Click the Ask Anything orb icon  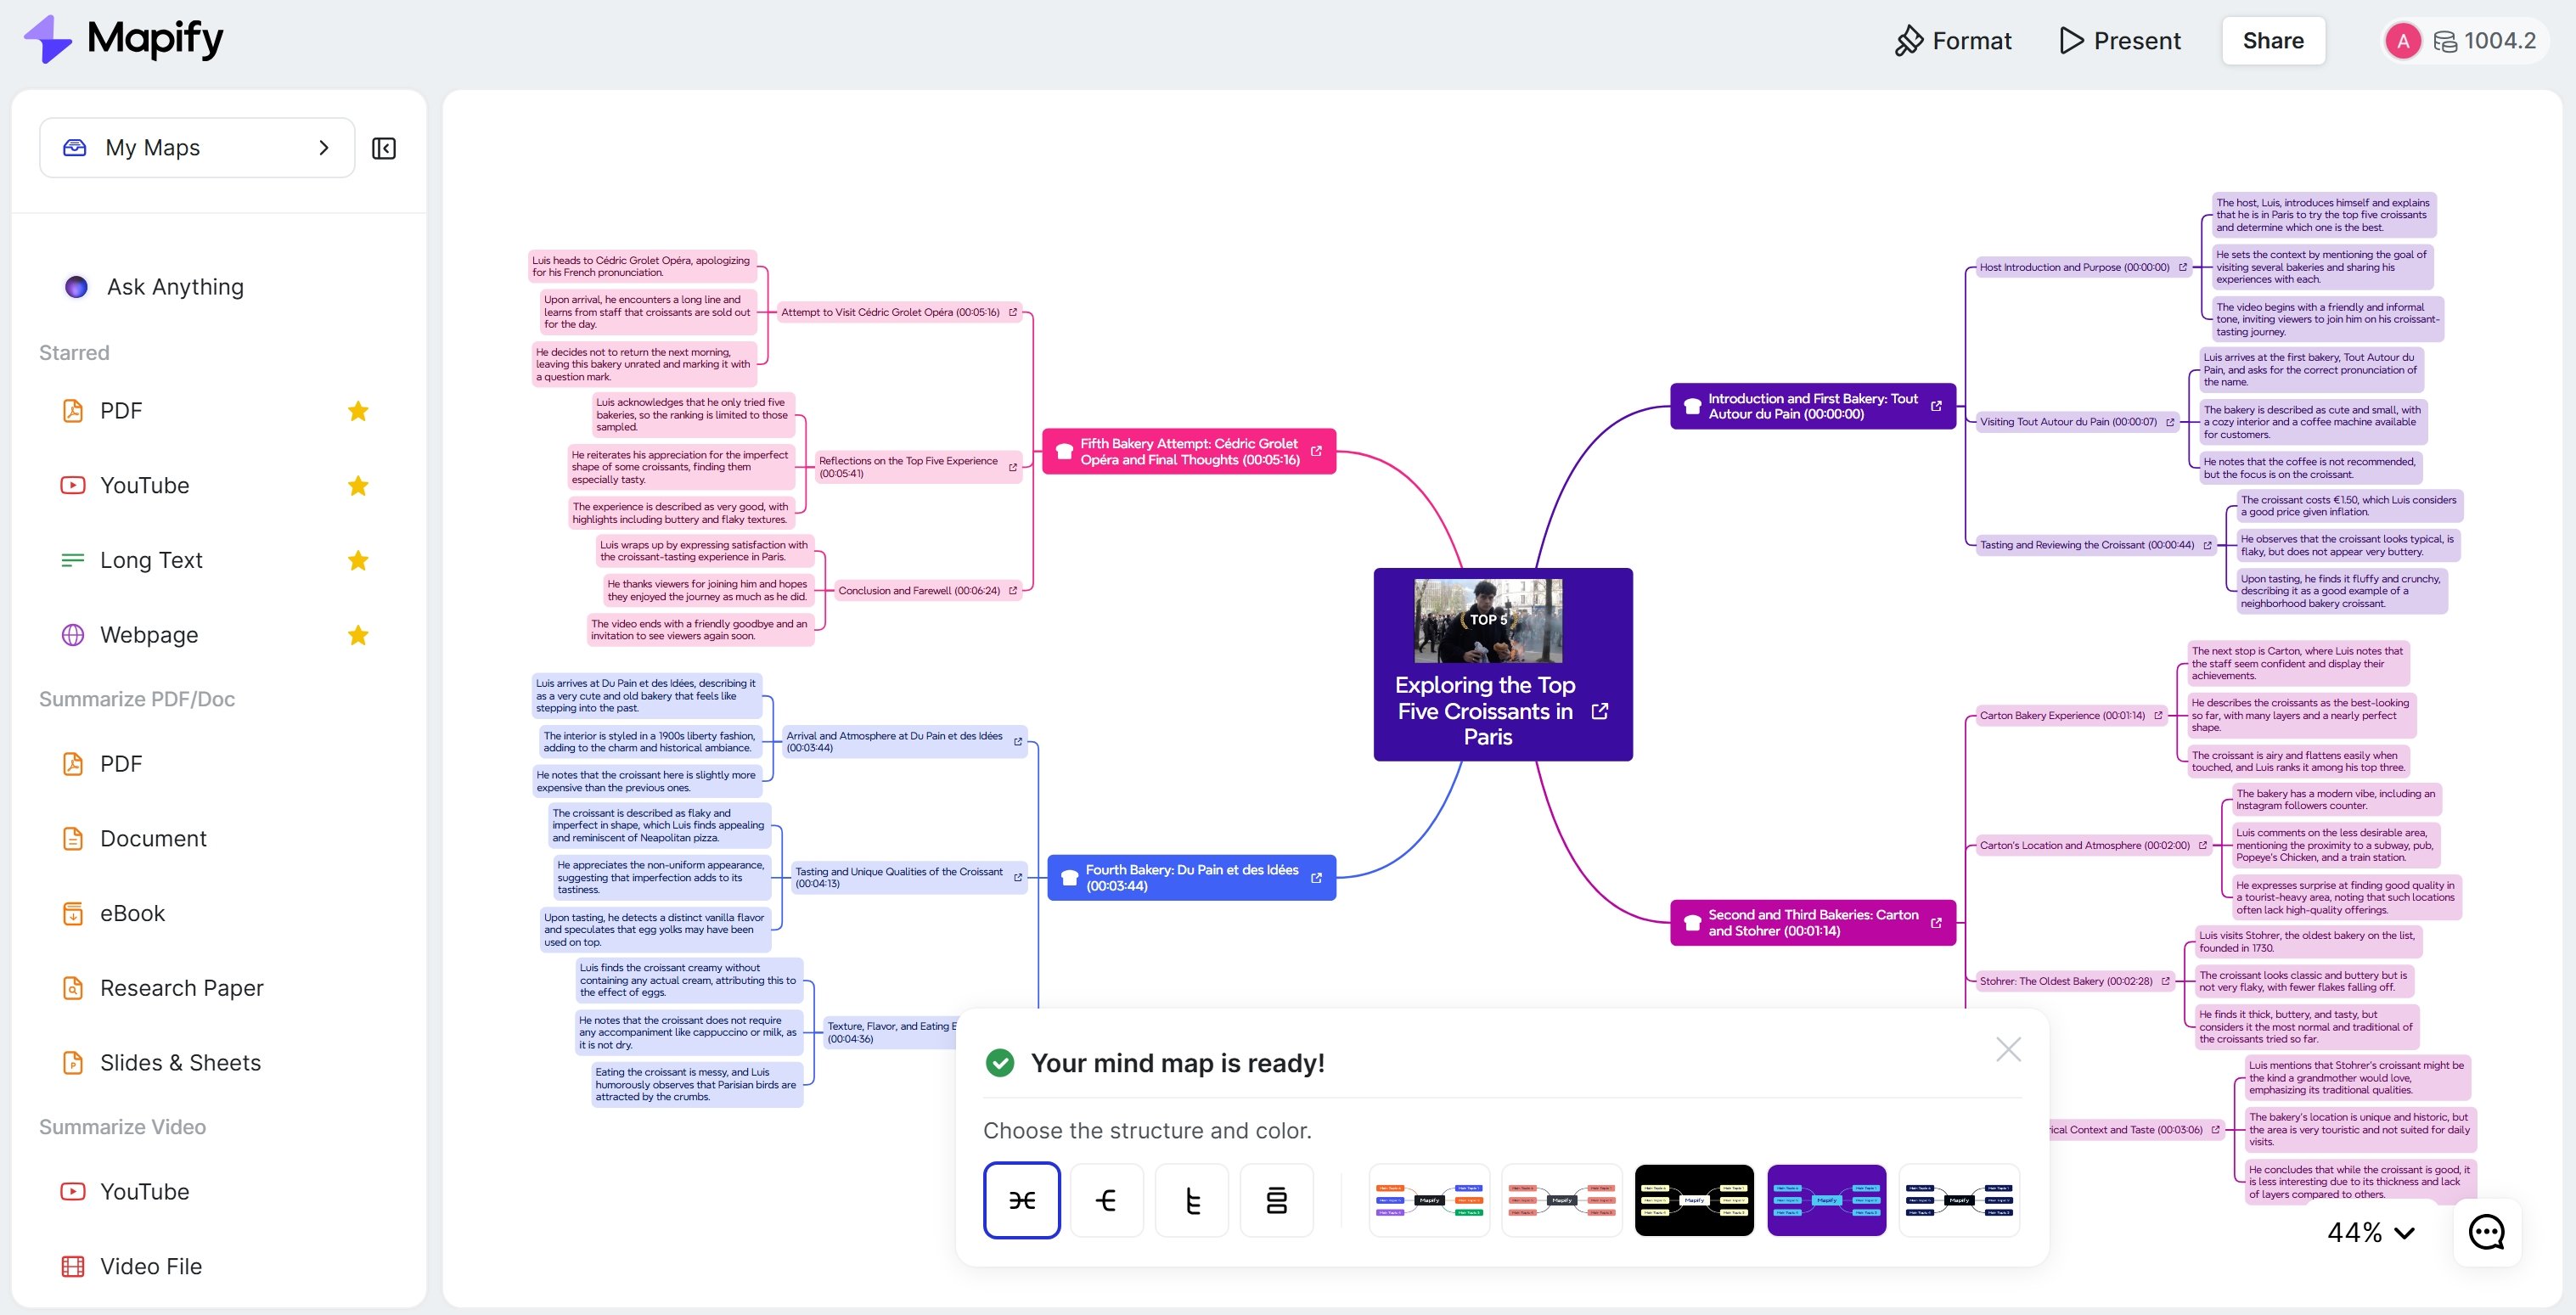tap(76, 287)
